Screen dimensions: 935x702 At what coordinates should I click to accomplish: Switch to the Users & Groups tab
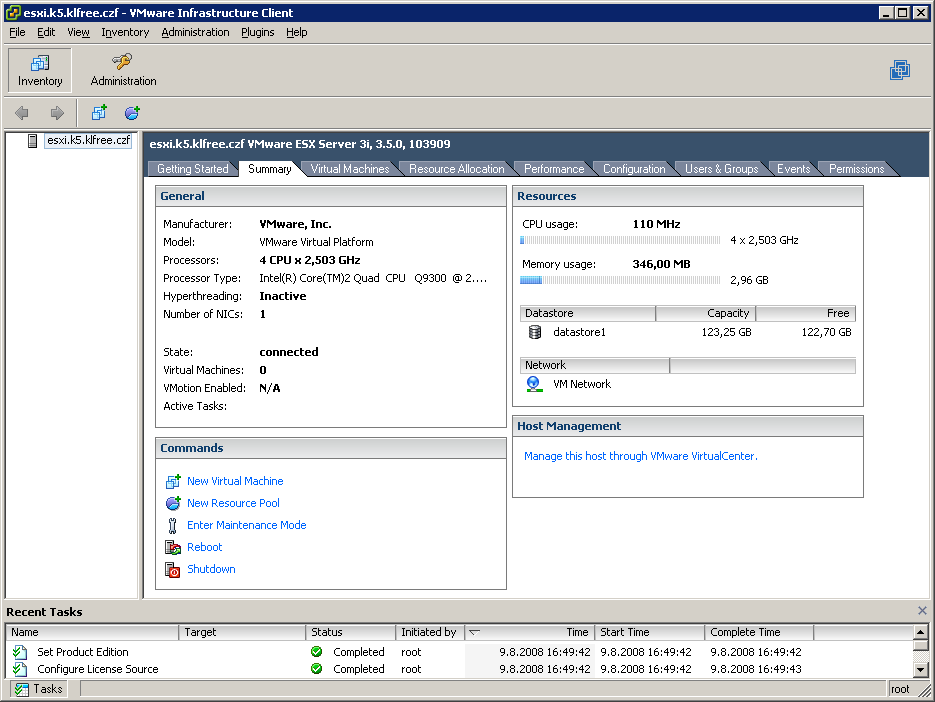722,169
